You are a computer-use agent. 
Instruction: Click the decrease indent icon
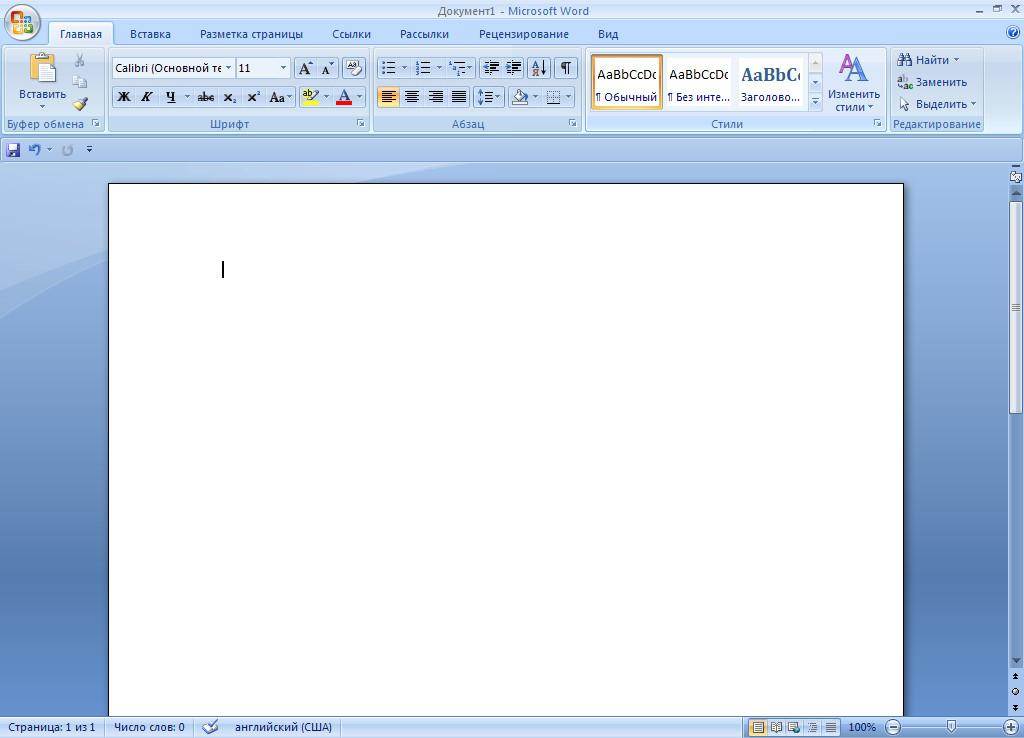pos(490,68)
